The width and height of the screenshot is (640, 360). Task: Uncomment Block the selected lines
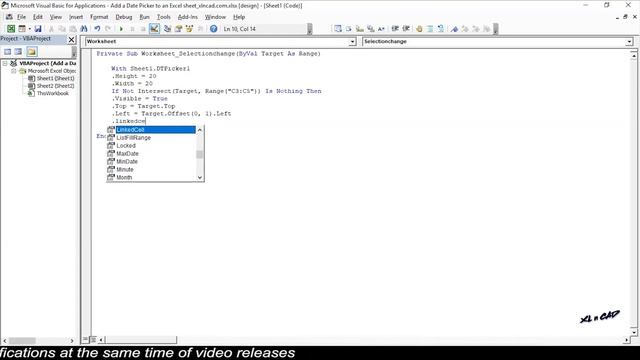[441, 29]
